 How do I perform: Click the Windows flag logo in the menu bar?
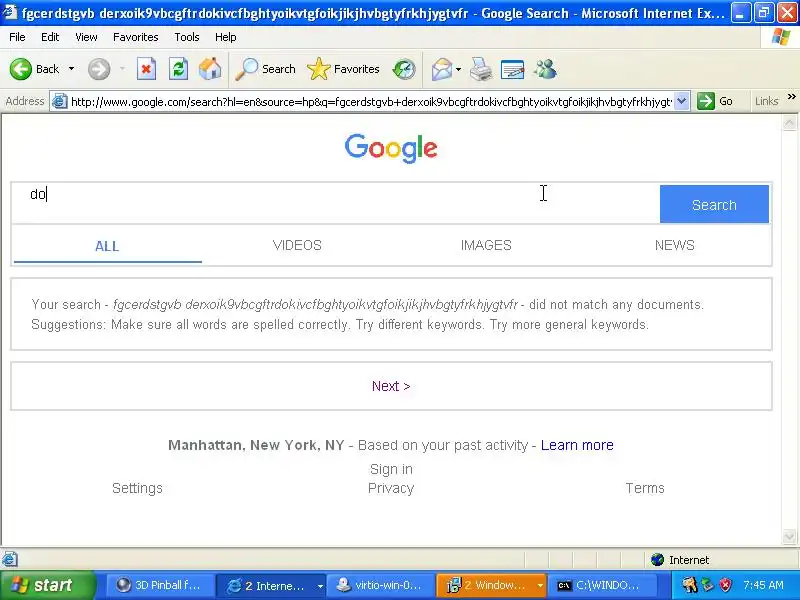[x=781, y=37]
